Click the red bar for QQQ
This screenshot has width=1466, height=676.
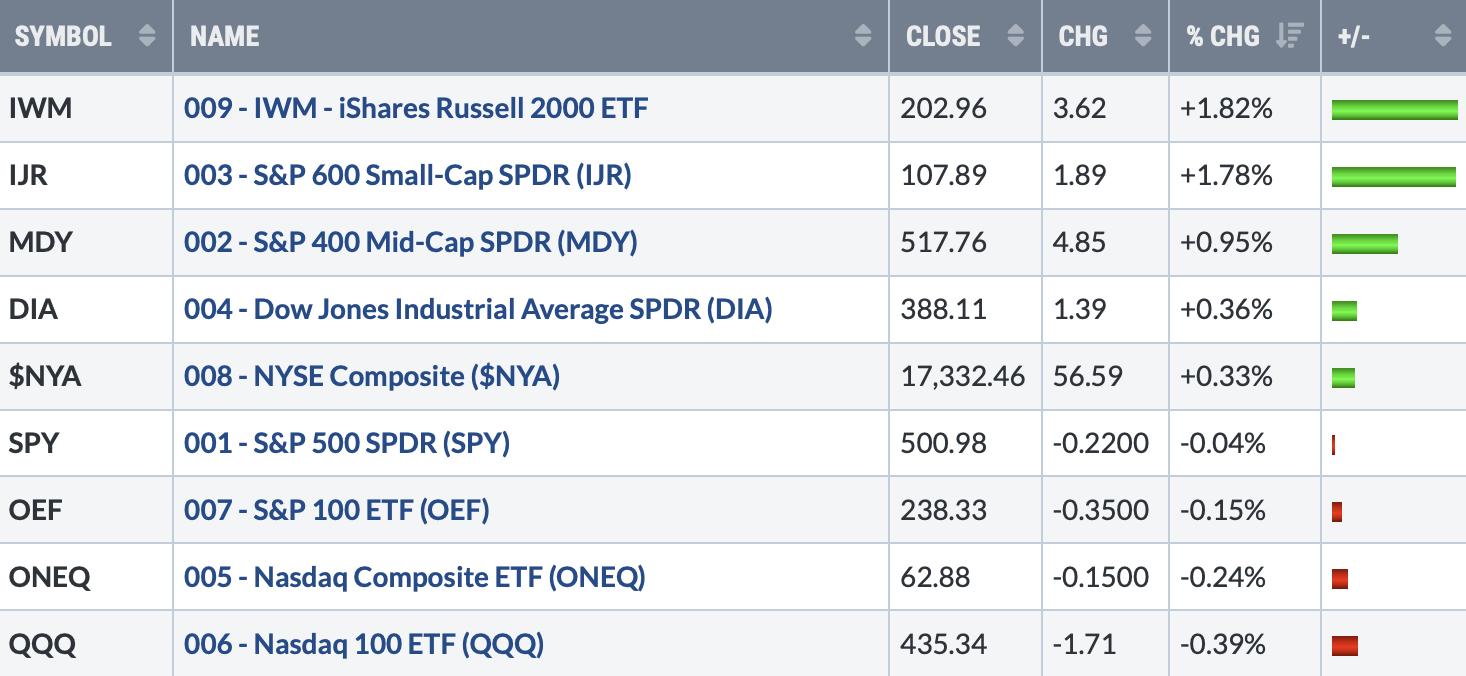(x=1345, y=645)
